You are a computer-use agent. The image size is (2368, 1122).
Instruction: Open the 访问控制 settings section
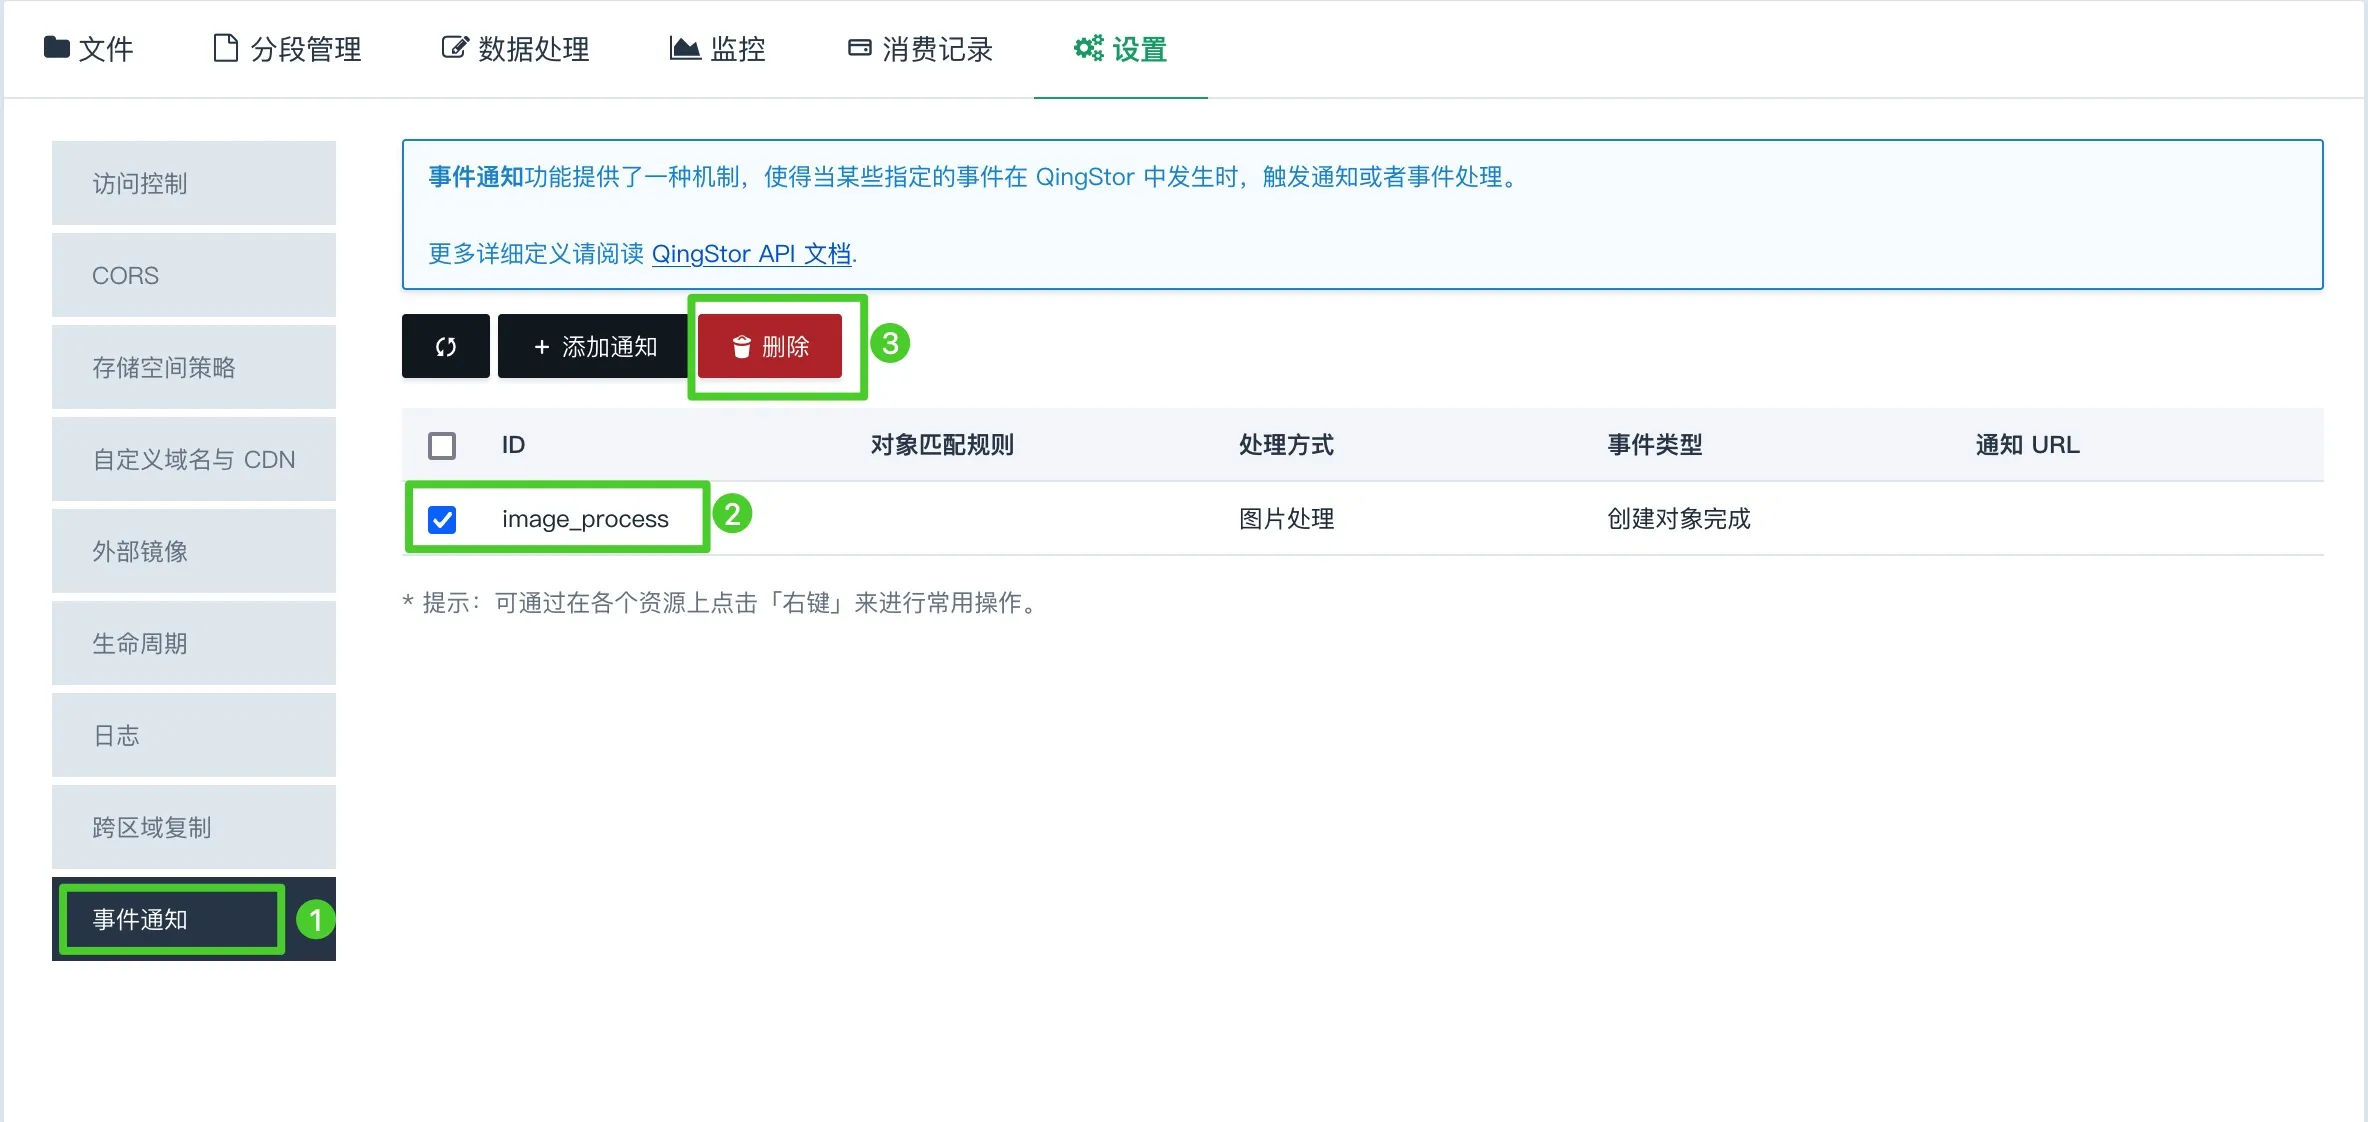click(x=139, y=183)
